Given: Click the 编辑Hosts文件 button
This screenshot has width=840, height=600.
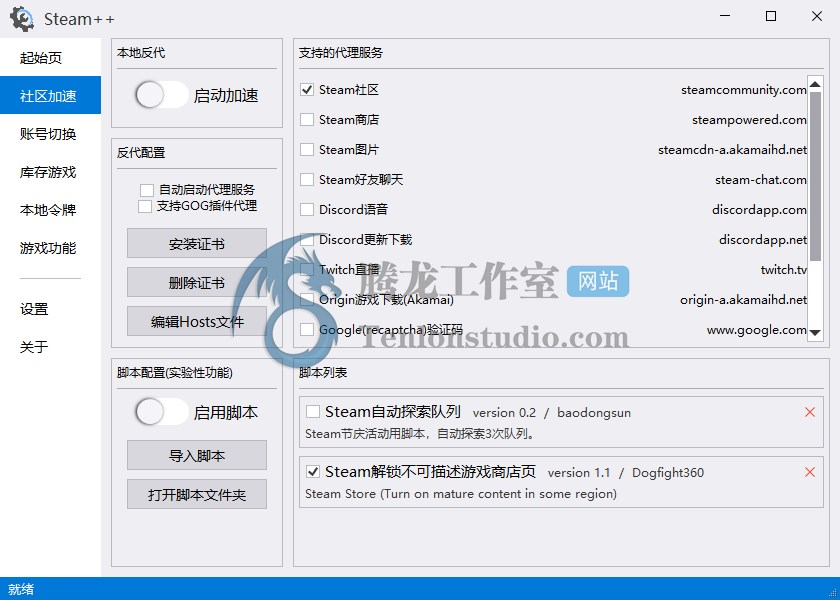Looking at the screenshot, I should click(x=197, y=321).
